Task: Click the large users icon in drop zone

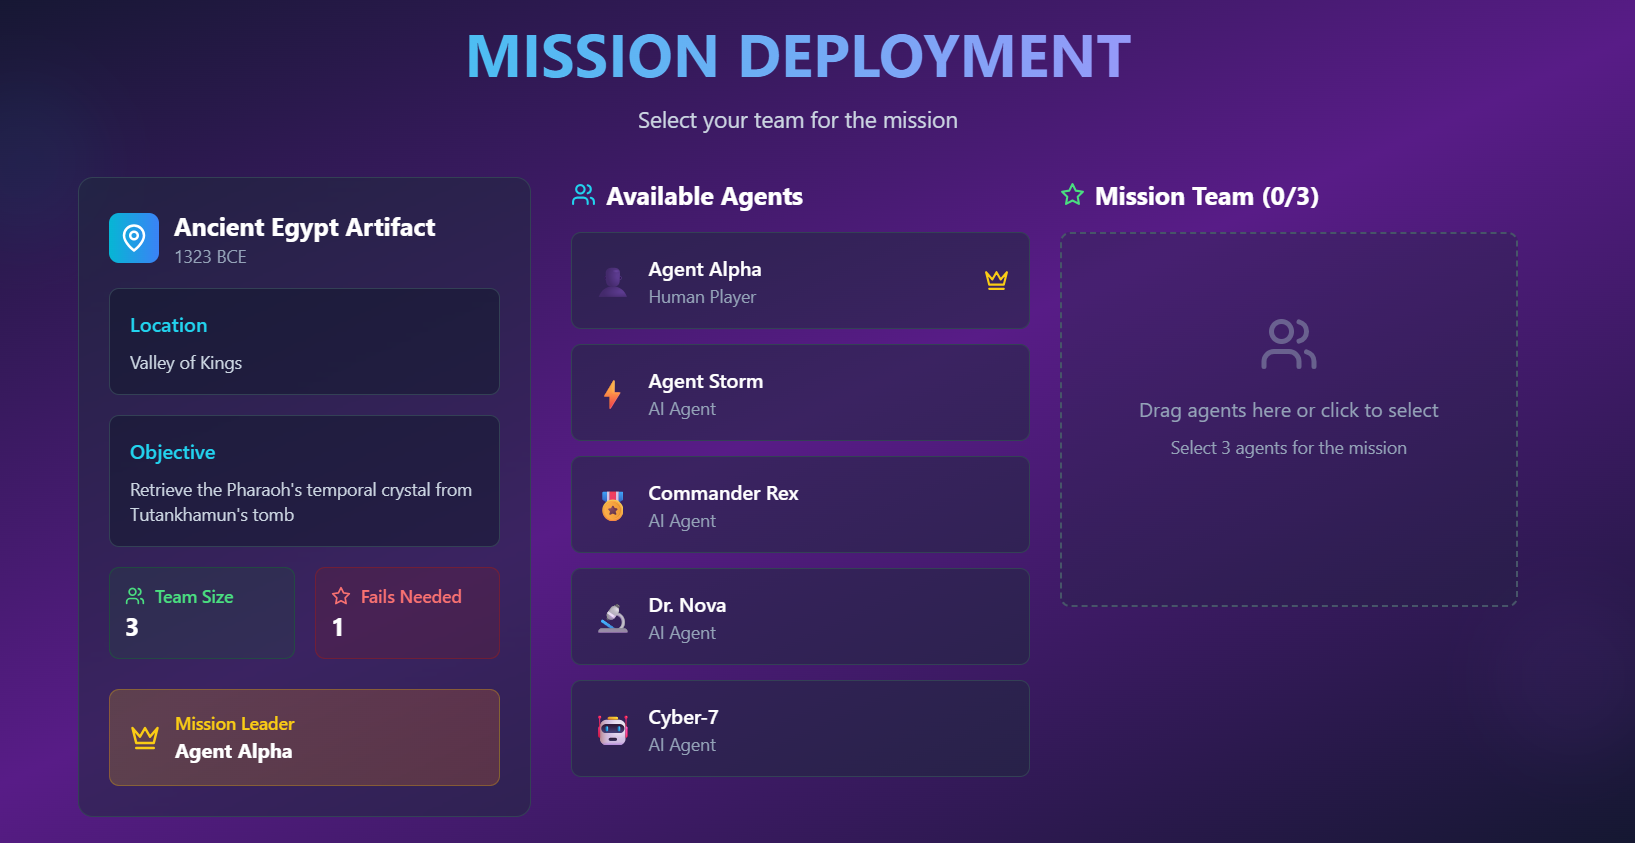Action: (1288, 344)
